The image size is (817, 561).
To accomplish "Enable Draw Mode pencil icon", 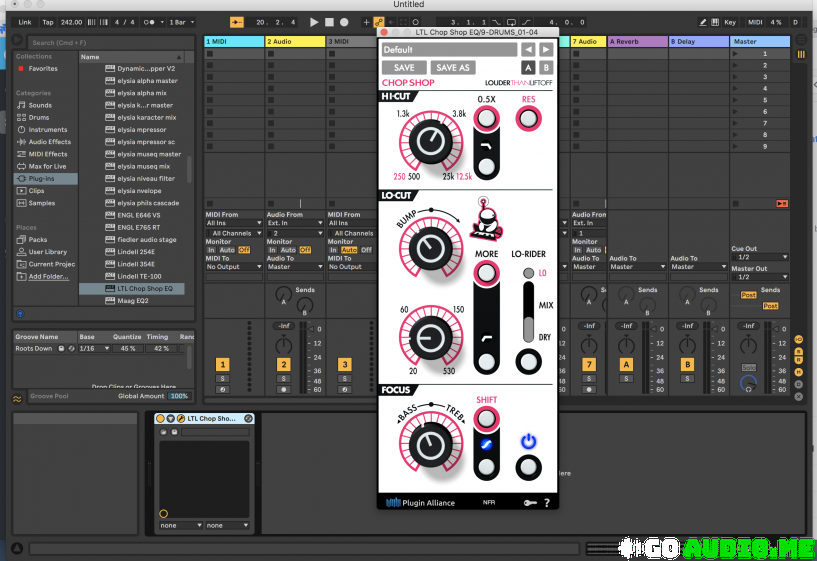I will (703, 22).
